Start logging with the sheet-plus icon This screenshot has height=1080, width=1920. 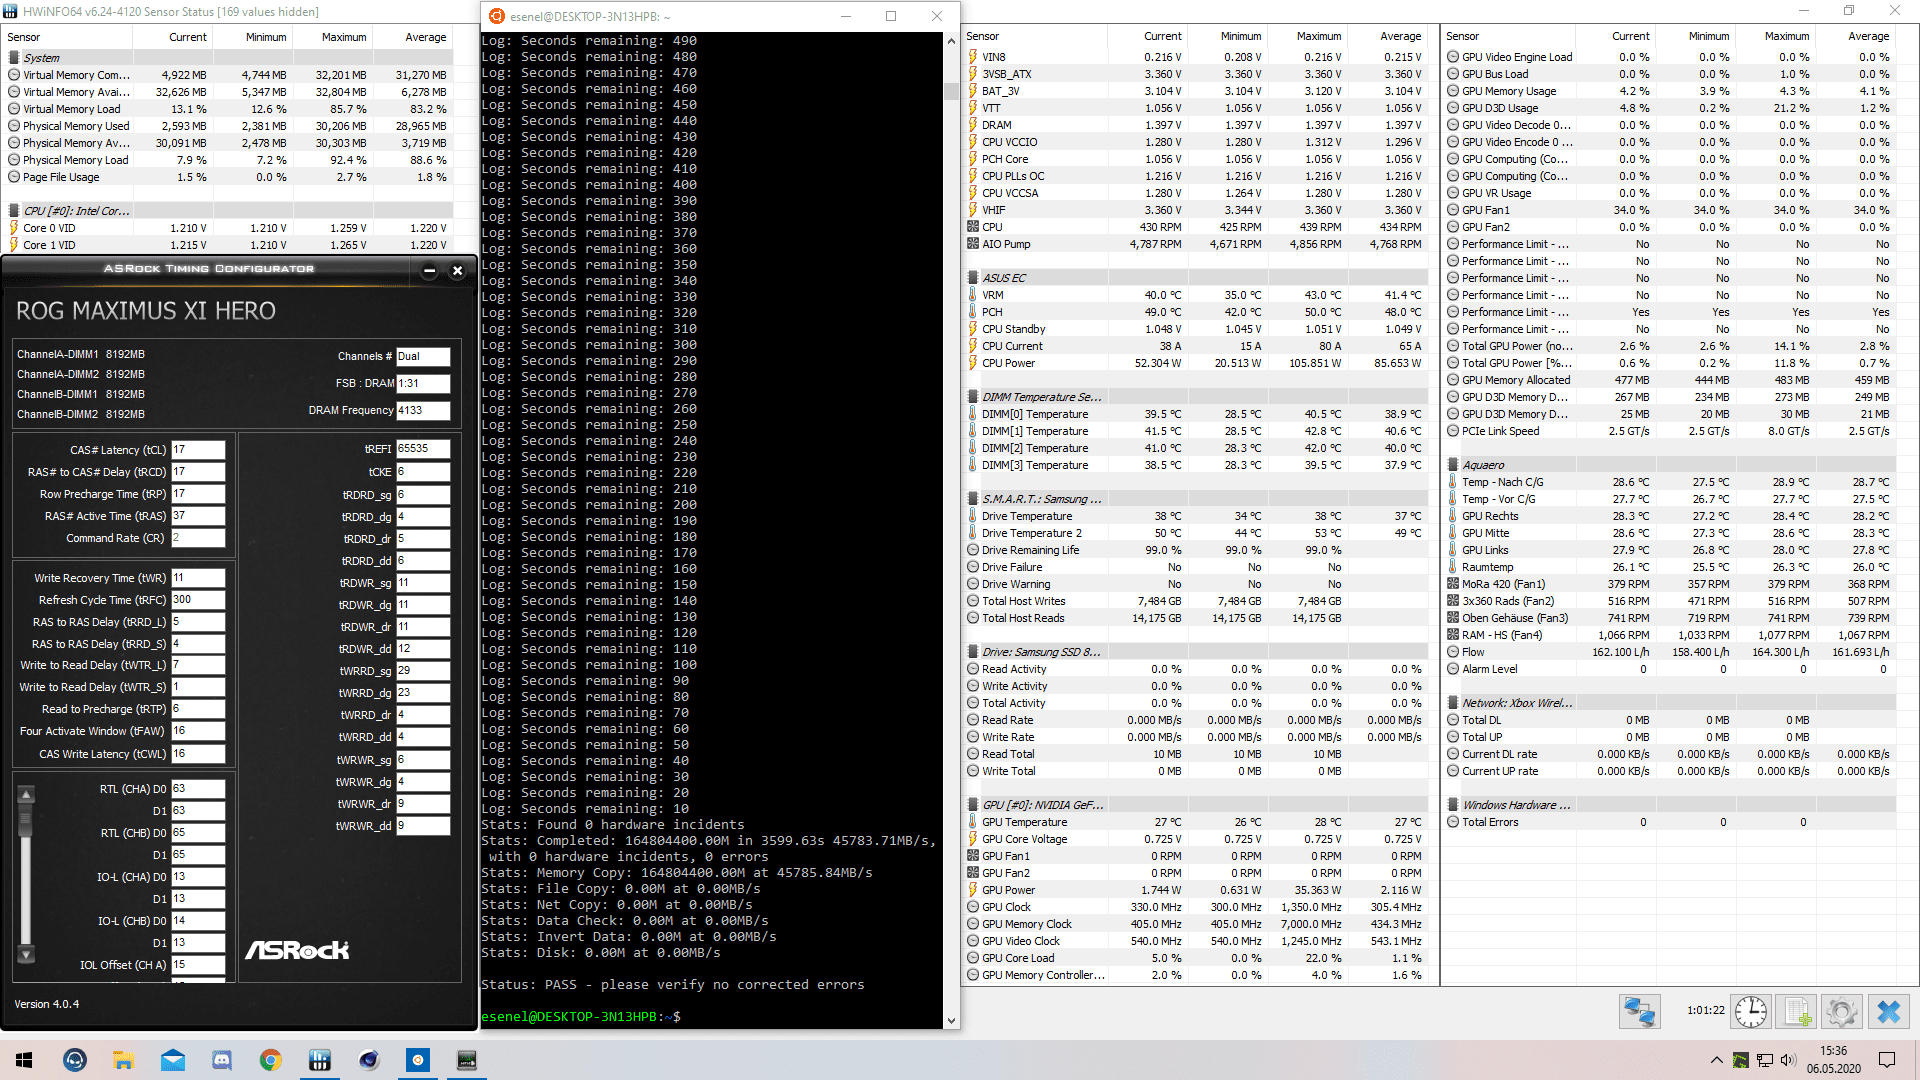pos(1796,1012)
